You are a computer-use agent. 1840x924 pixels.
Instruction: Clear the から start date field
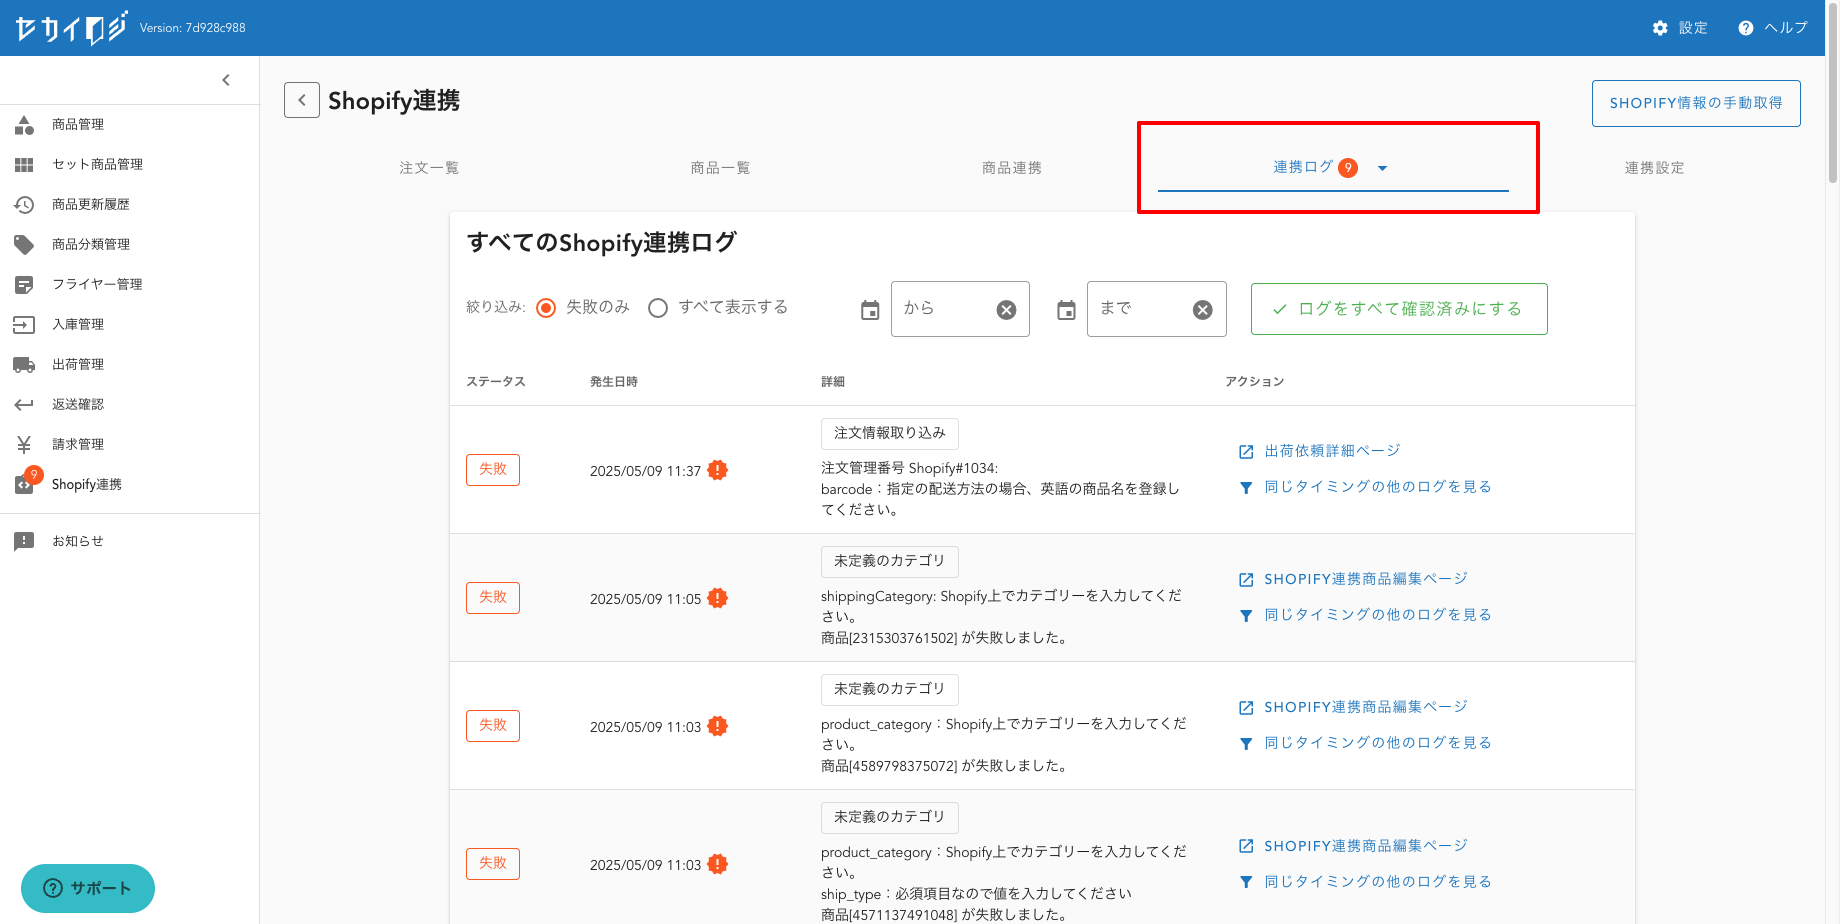tap(1006, 310)
